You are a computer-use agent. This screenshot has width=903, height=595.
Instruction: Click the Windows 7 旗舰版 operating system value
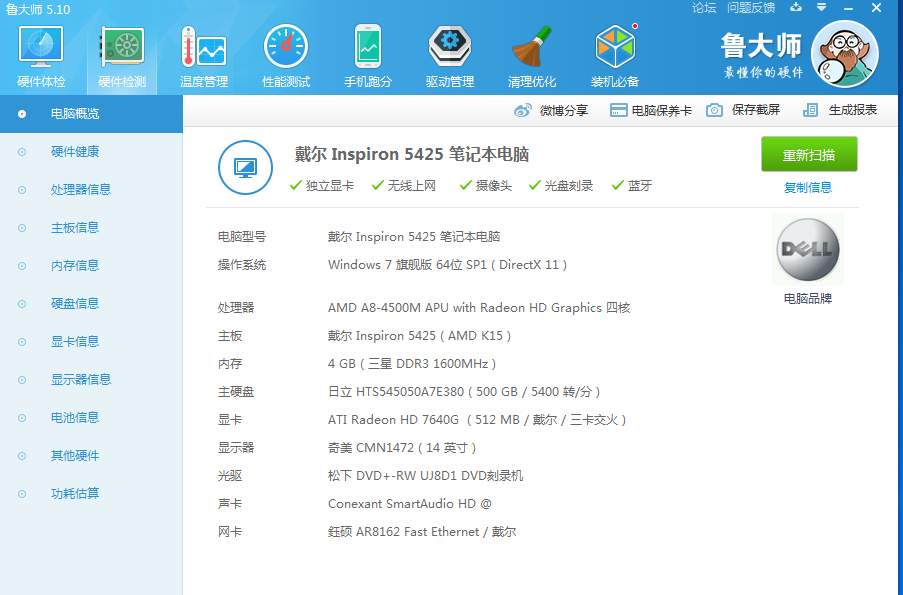[x=447, y=265]
